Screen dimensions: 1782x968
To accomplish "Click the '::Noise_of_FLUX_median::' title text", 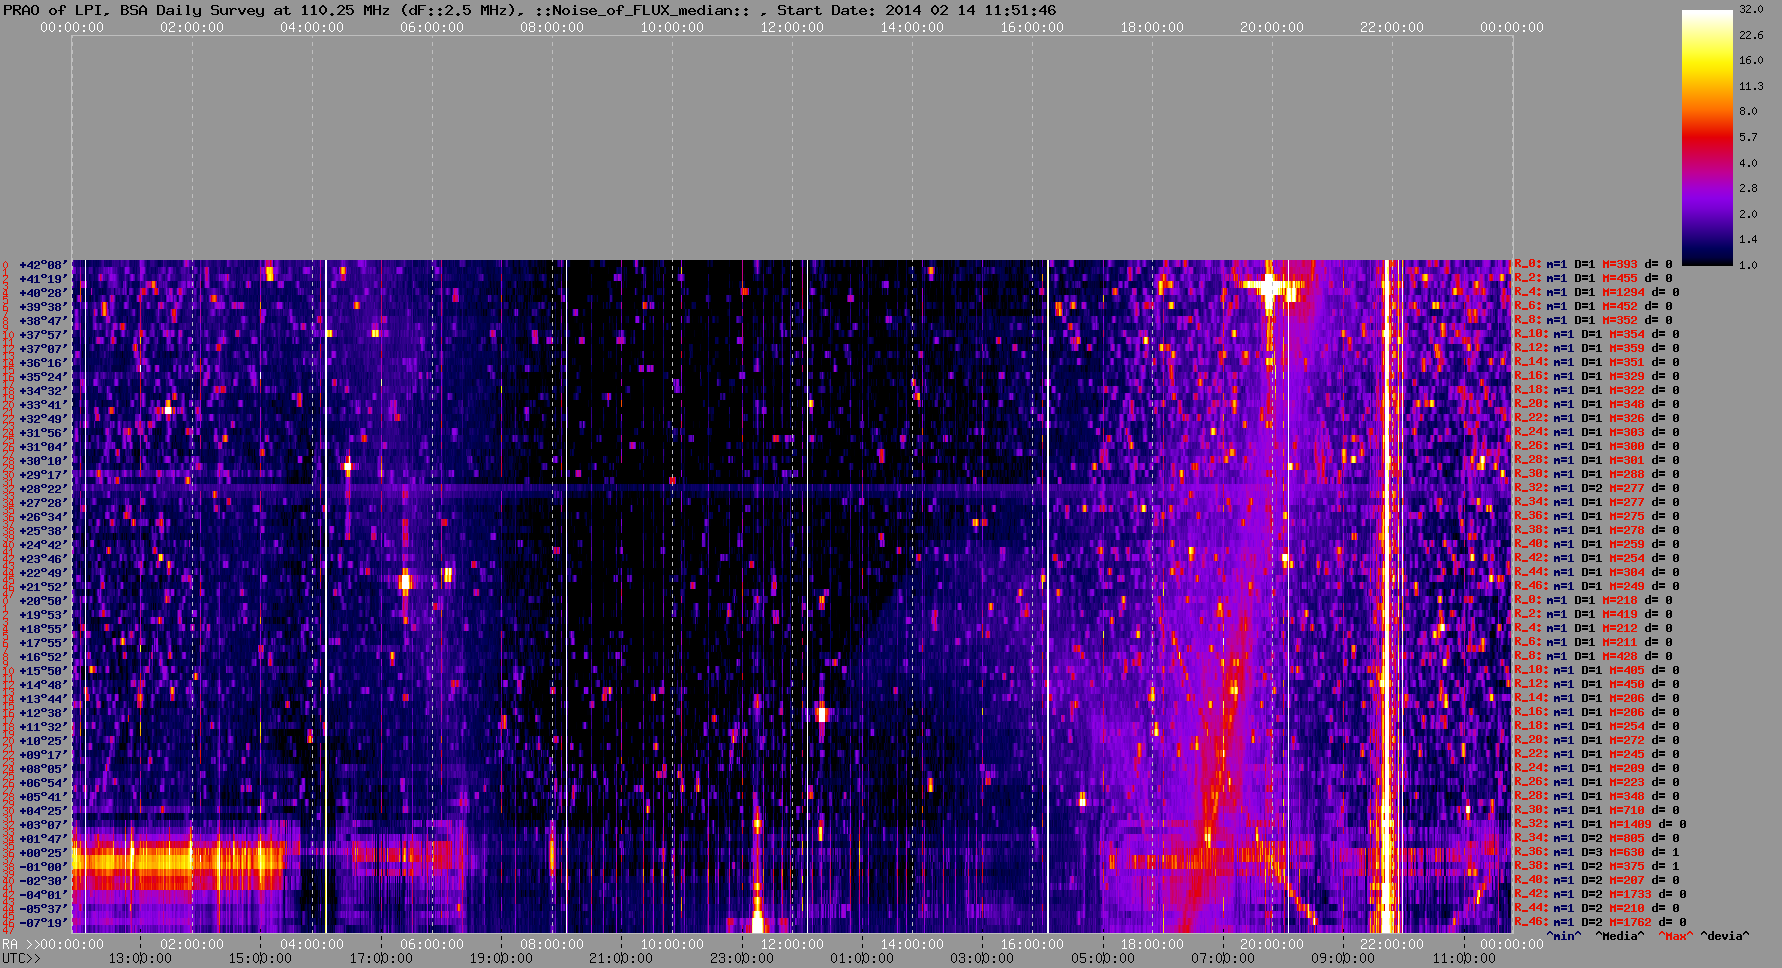I will tap(643, 10).
